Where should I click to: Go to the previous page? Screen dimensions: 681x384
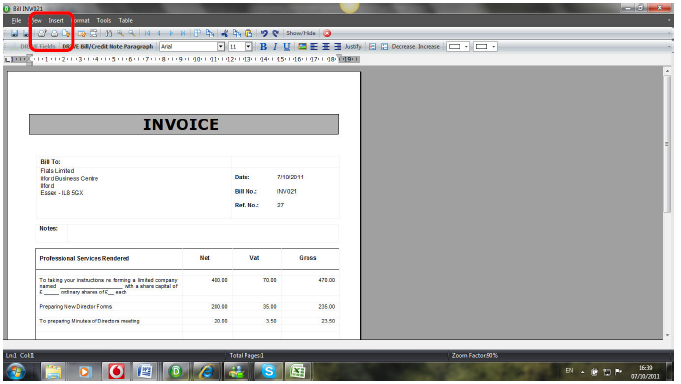159,33
